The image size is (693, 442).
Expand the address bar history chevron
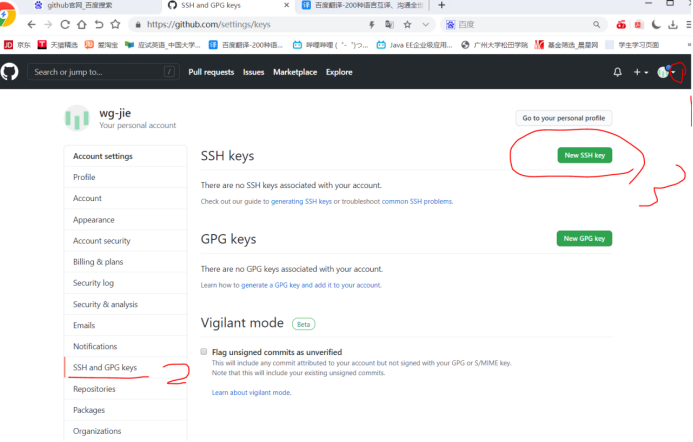click(425, 25)
